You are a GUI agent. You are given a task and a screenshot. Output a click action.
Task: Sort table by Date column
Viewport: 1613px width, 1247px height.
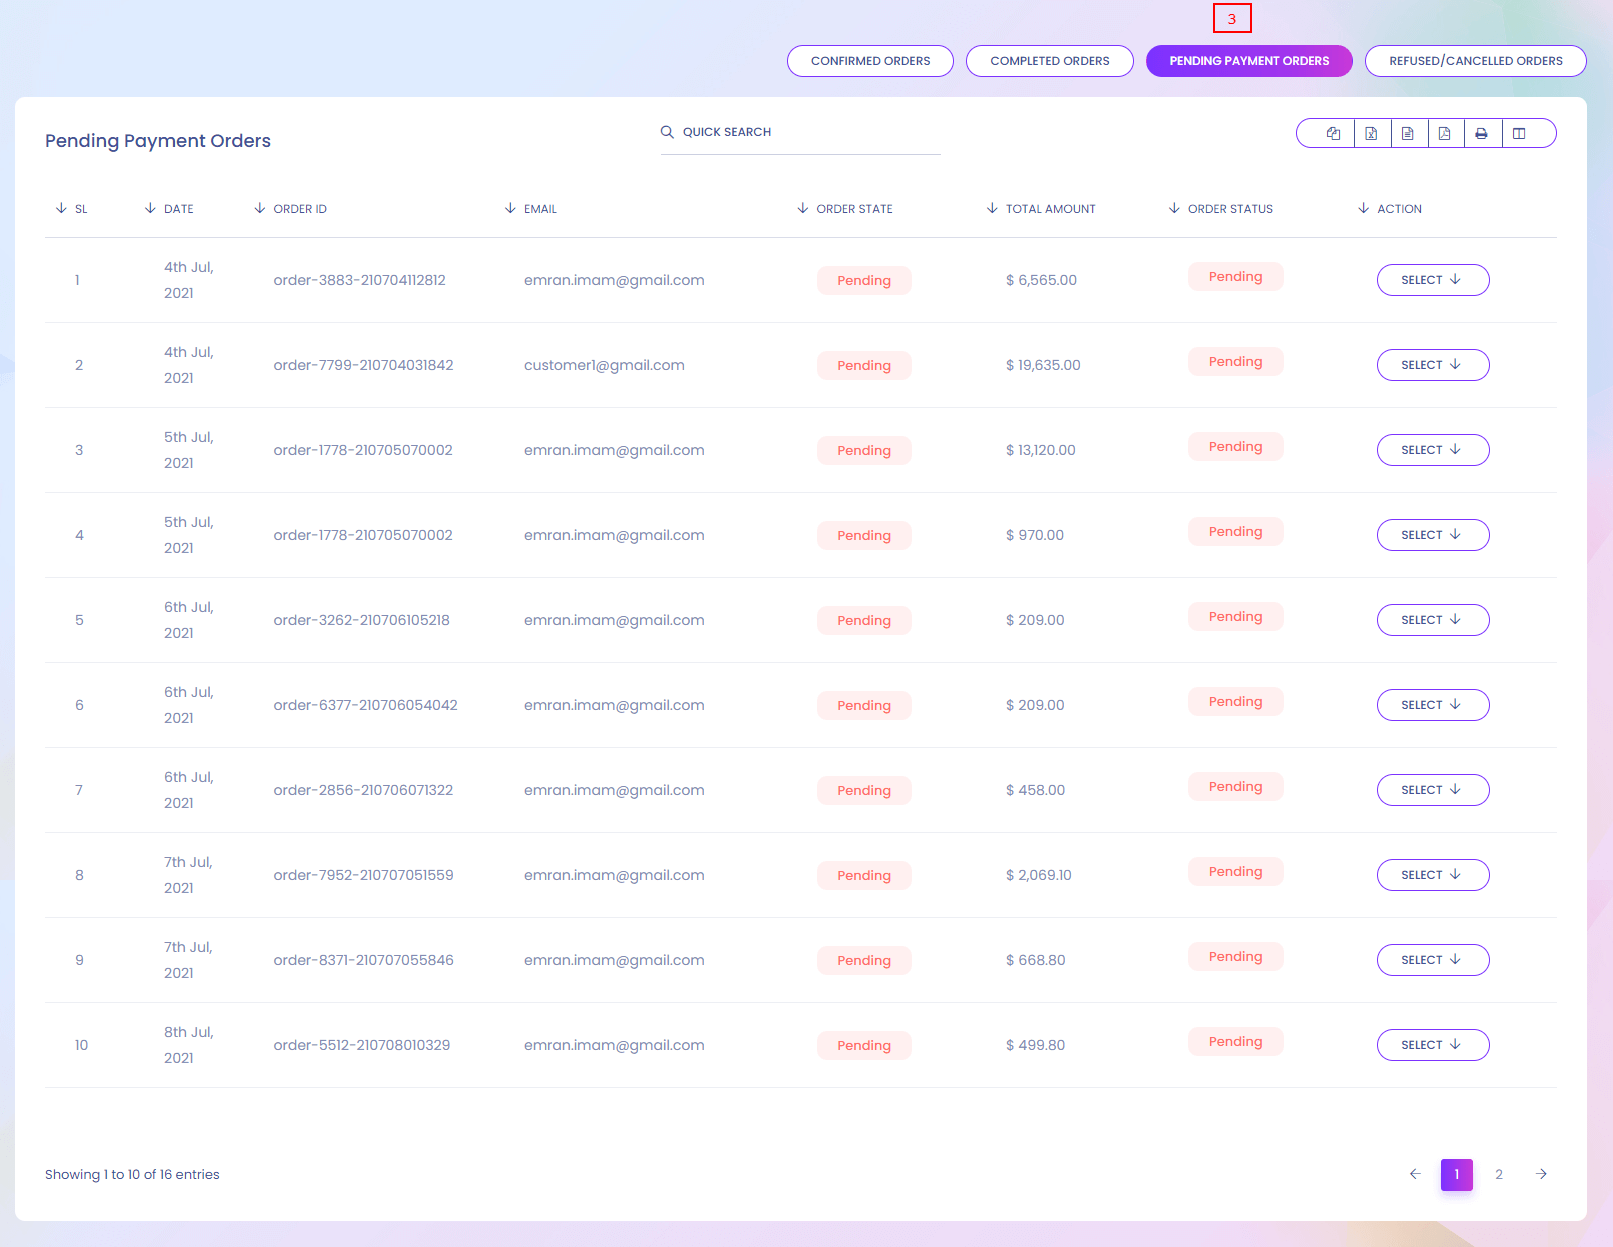pos(178,209)
